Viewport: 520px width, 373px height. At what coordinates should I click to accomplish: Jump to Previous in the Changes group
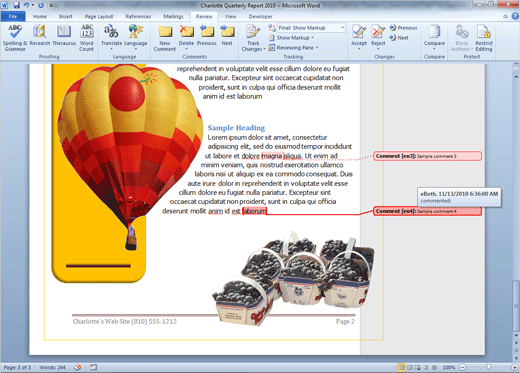click(x=403, y=28)
